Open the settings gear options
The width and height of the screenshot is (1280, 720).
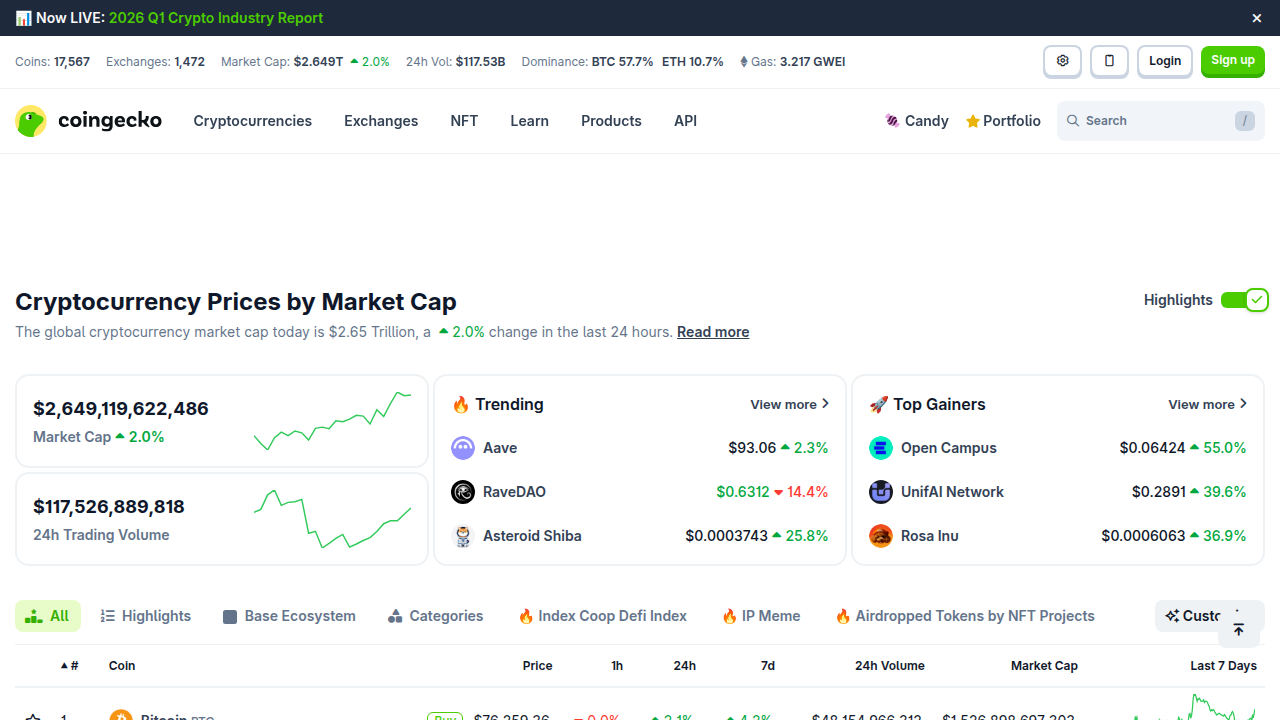point(1062,61)
